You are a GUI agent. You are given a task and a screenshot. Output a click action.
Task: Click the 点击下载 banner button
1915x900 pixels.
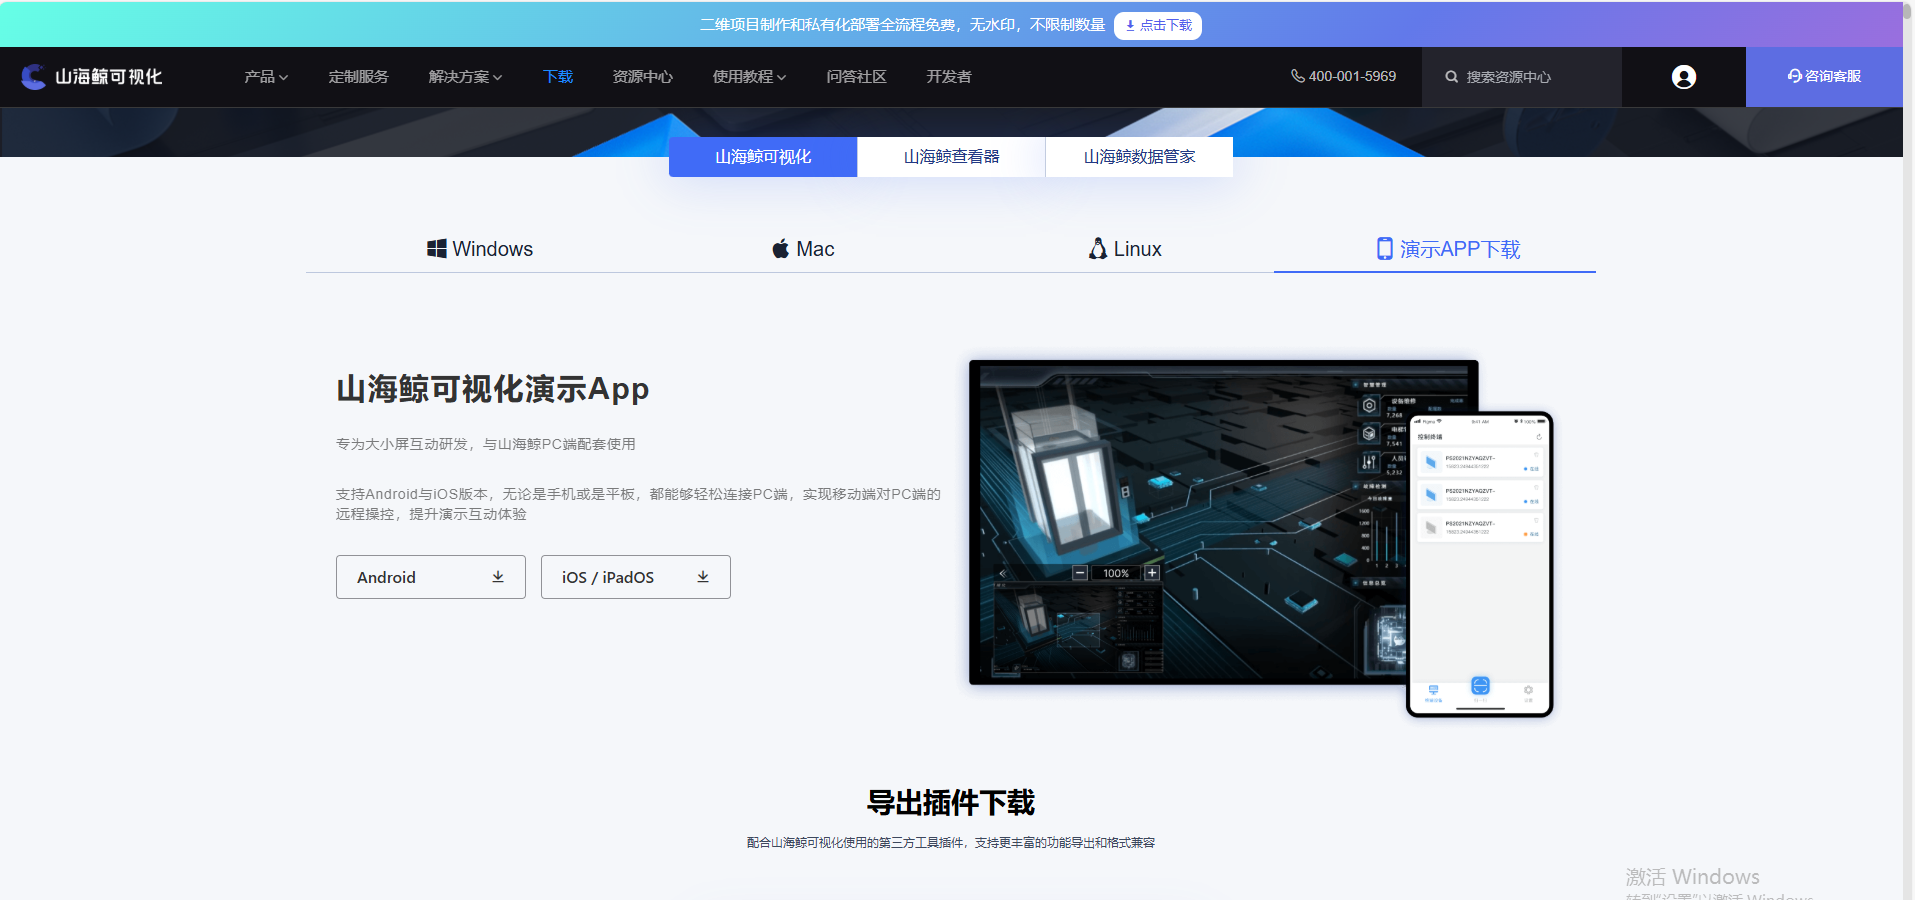pos(1158,25)
